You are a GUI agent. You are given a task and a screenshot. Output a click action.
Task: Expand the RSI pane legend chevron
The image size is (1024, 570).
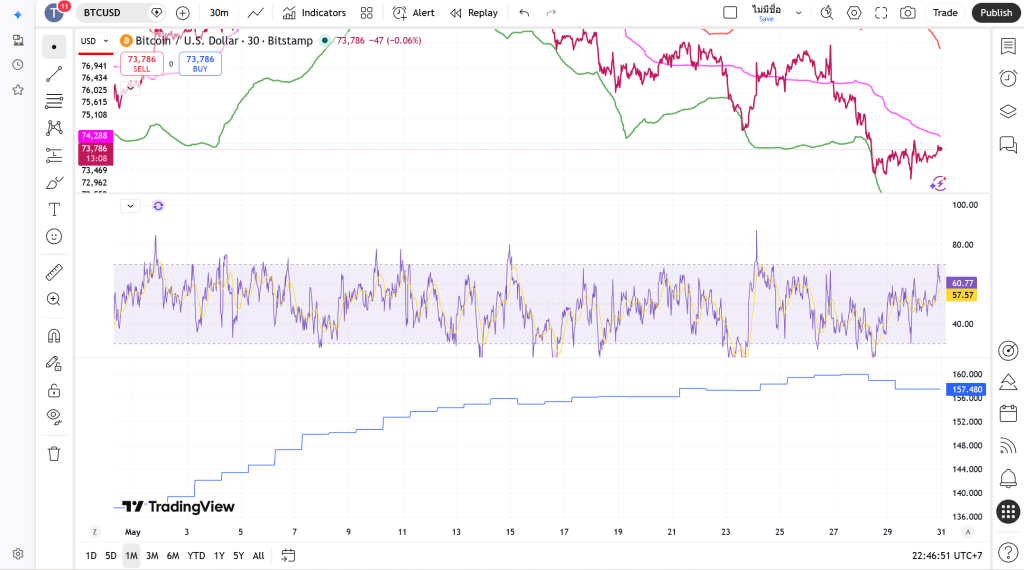(x=131, y=206)
